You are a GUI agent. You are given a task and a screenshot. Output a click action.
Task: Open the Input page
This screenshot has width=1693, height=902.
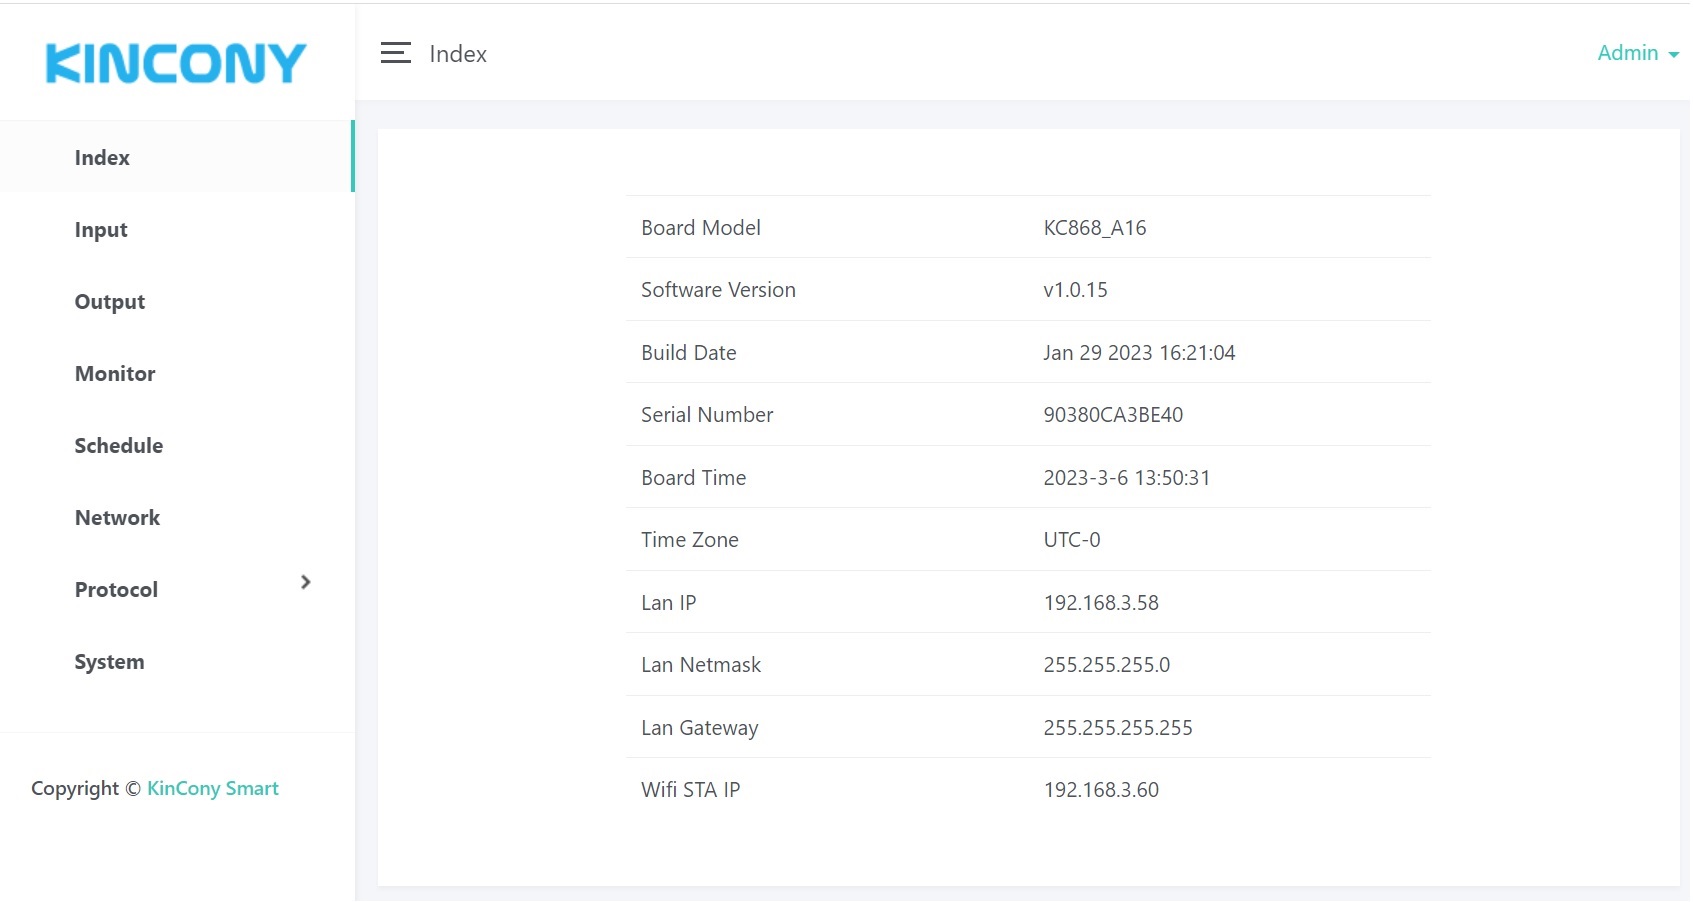(x=101, y=230)
